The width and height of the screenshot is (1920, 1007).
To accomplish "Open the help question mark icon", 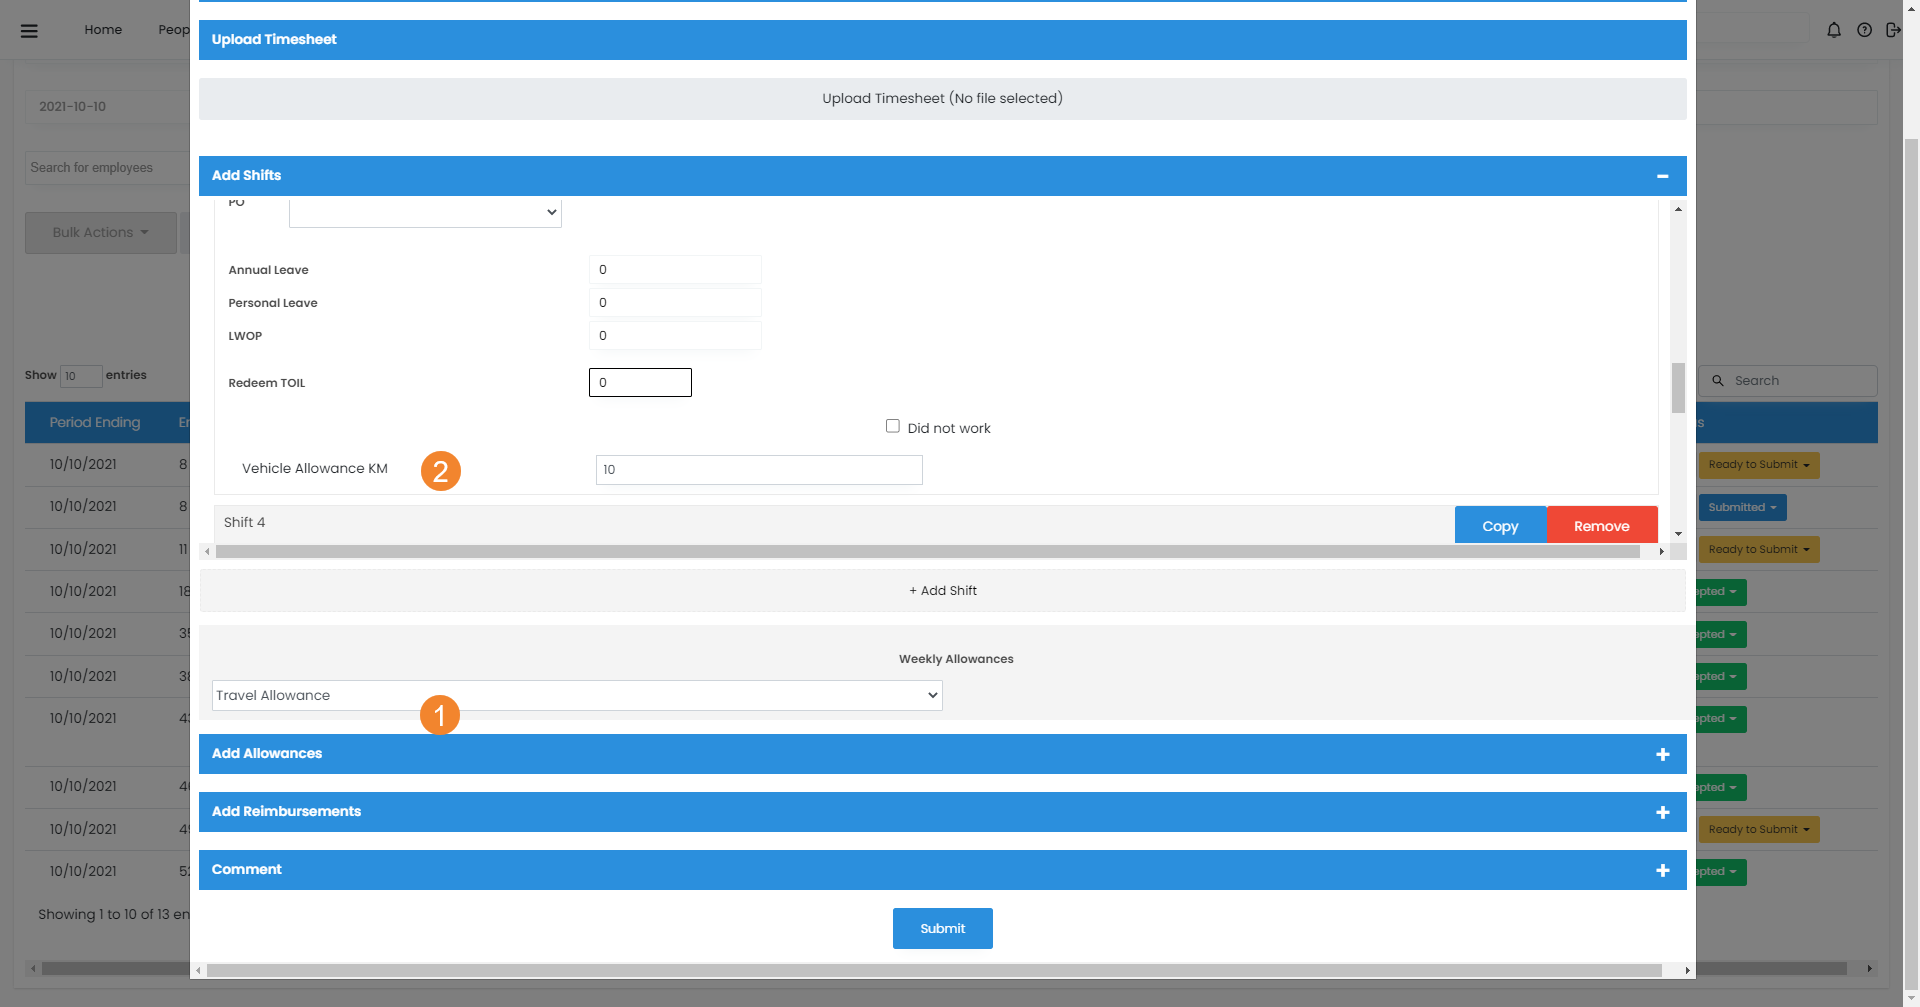I will click(1864, 30).
